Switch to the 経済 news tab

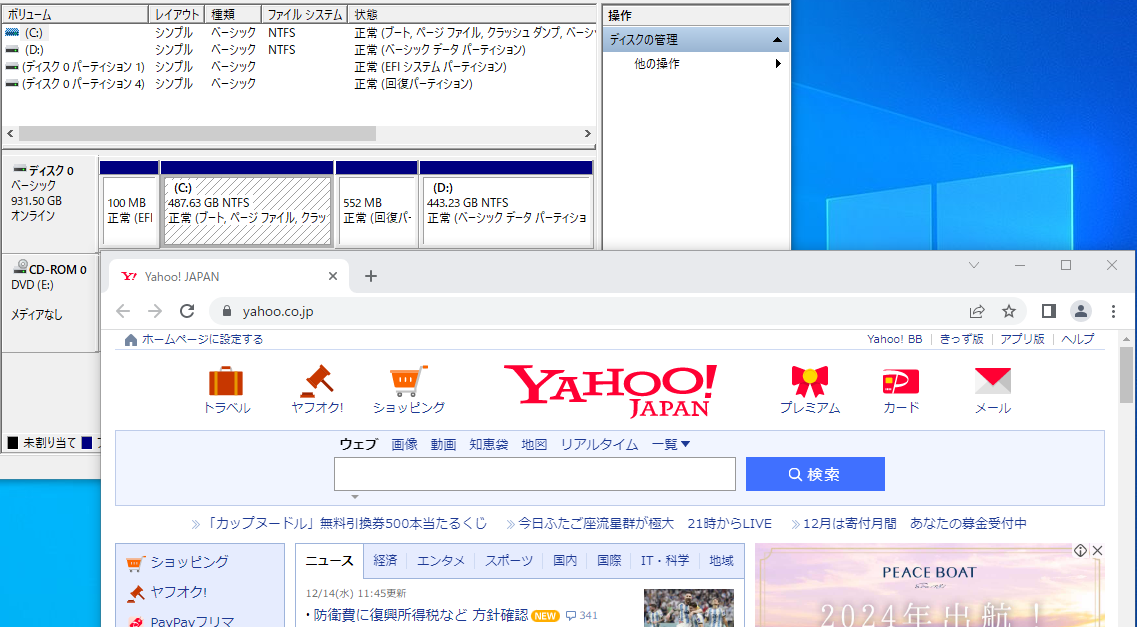click(x=385, y=560)
